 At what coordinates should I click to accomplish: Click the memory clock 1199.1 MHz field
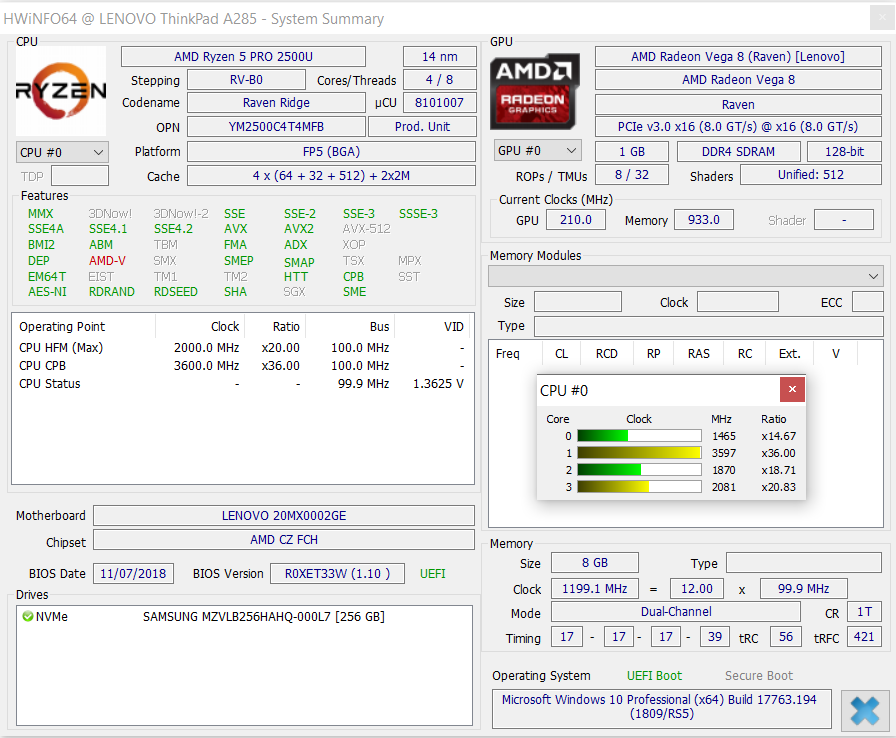(x=594, y=588)
